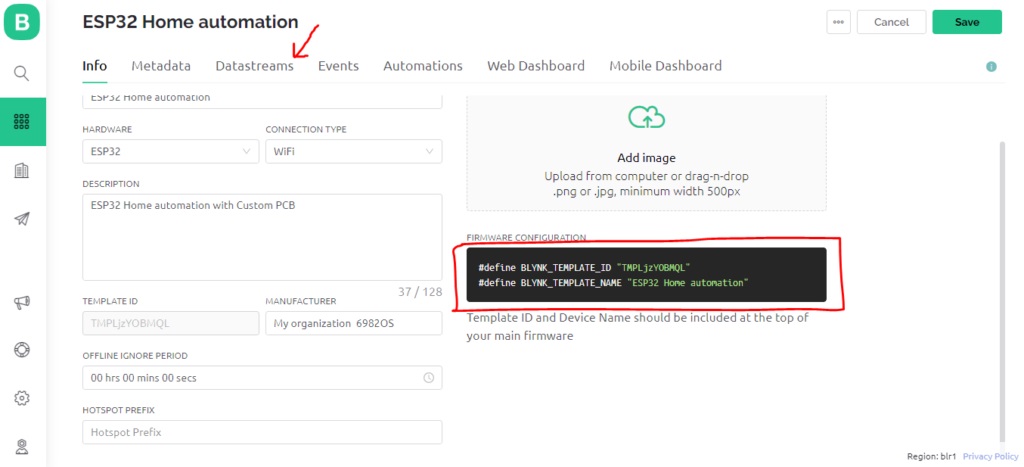Screen dimensions: 1024x467
Task: Click the lifebuoy help icon
Action: click(22, 349)
